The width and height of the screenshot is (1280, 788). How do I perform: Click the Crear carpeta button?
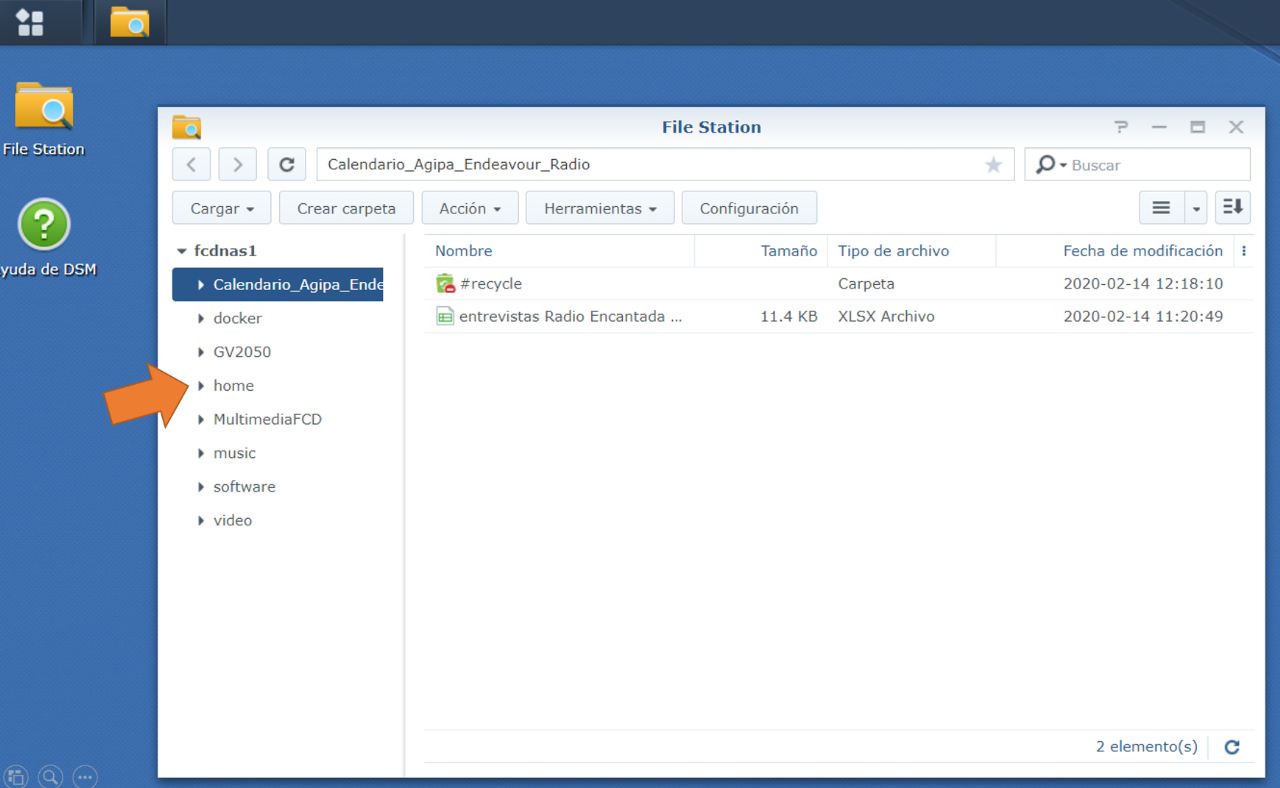(x=346, y=208)
